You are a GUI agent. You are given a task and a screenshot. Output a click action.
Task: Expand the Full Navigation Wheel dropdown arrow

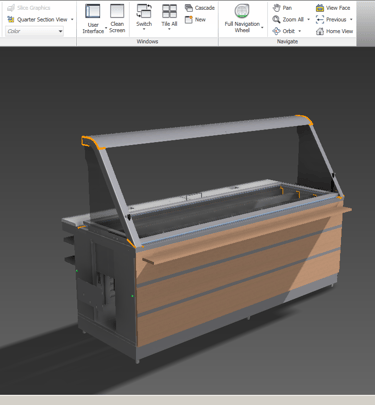(x=262, y=28)
